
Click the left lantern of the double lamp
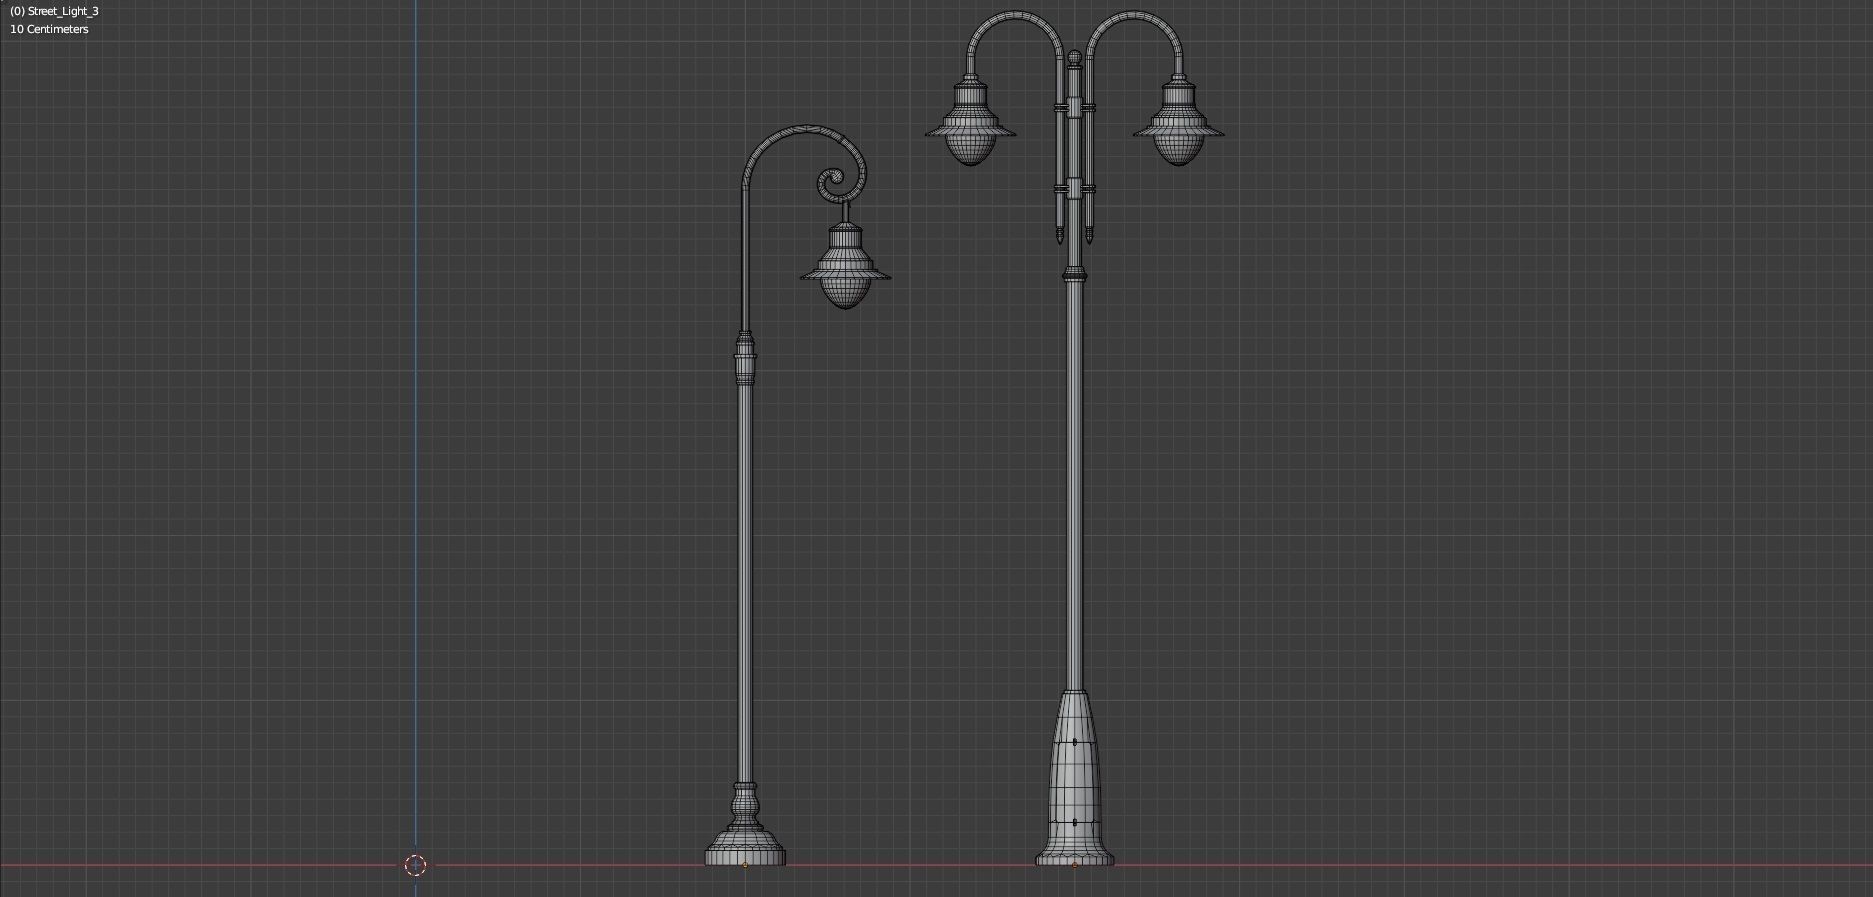pos(970,120)
